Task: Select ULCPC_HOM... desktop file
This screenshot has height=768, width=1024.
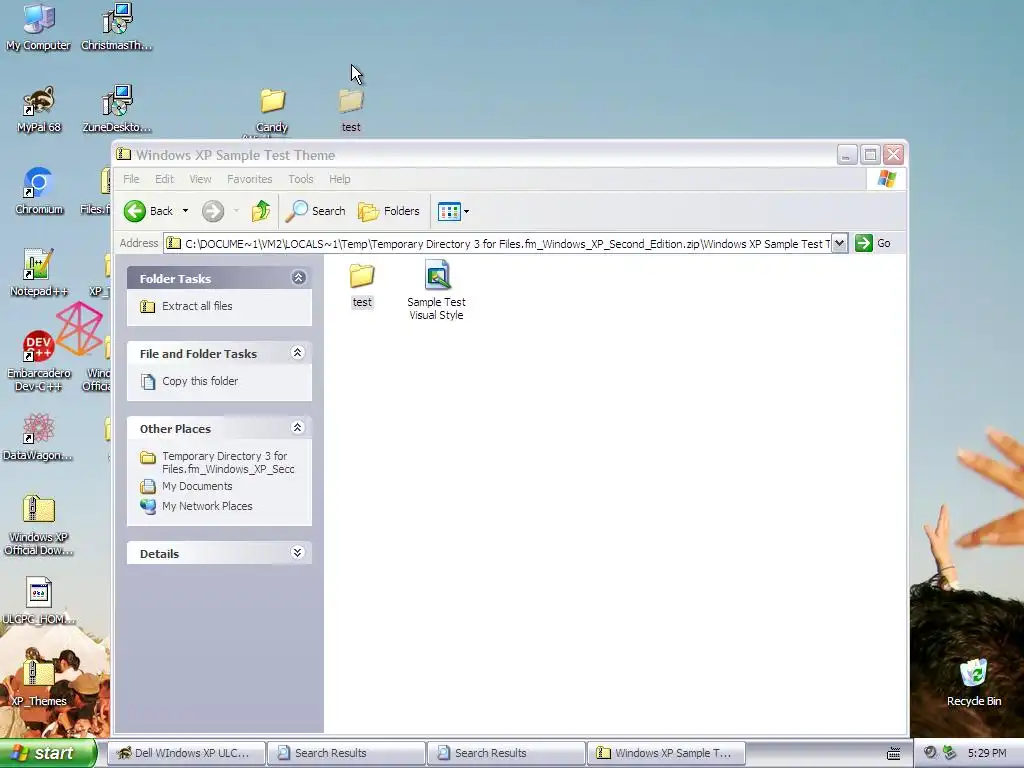Action: 39,602
